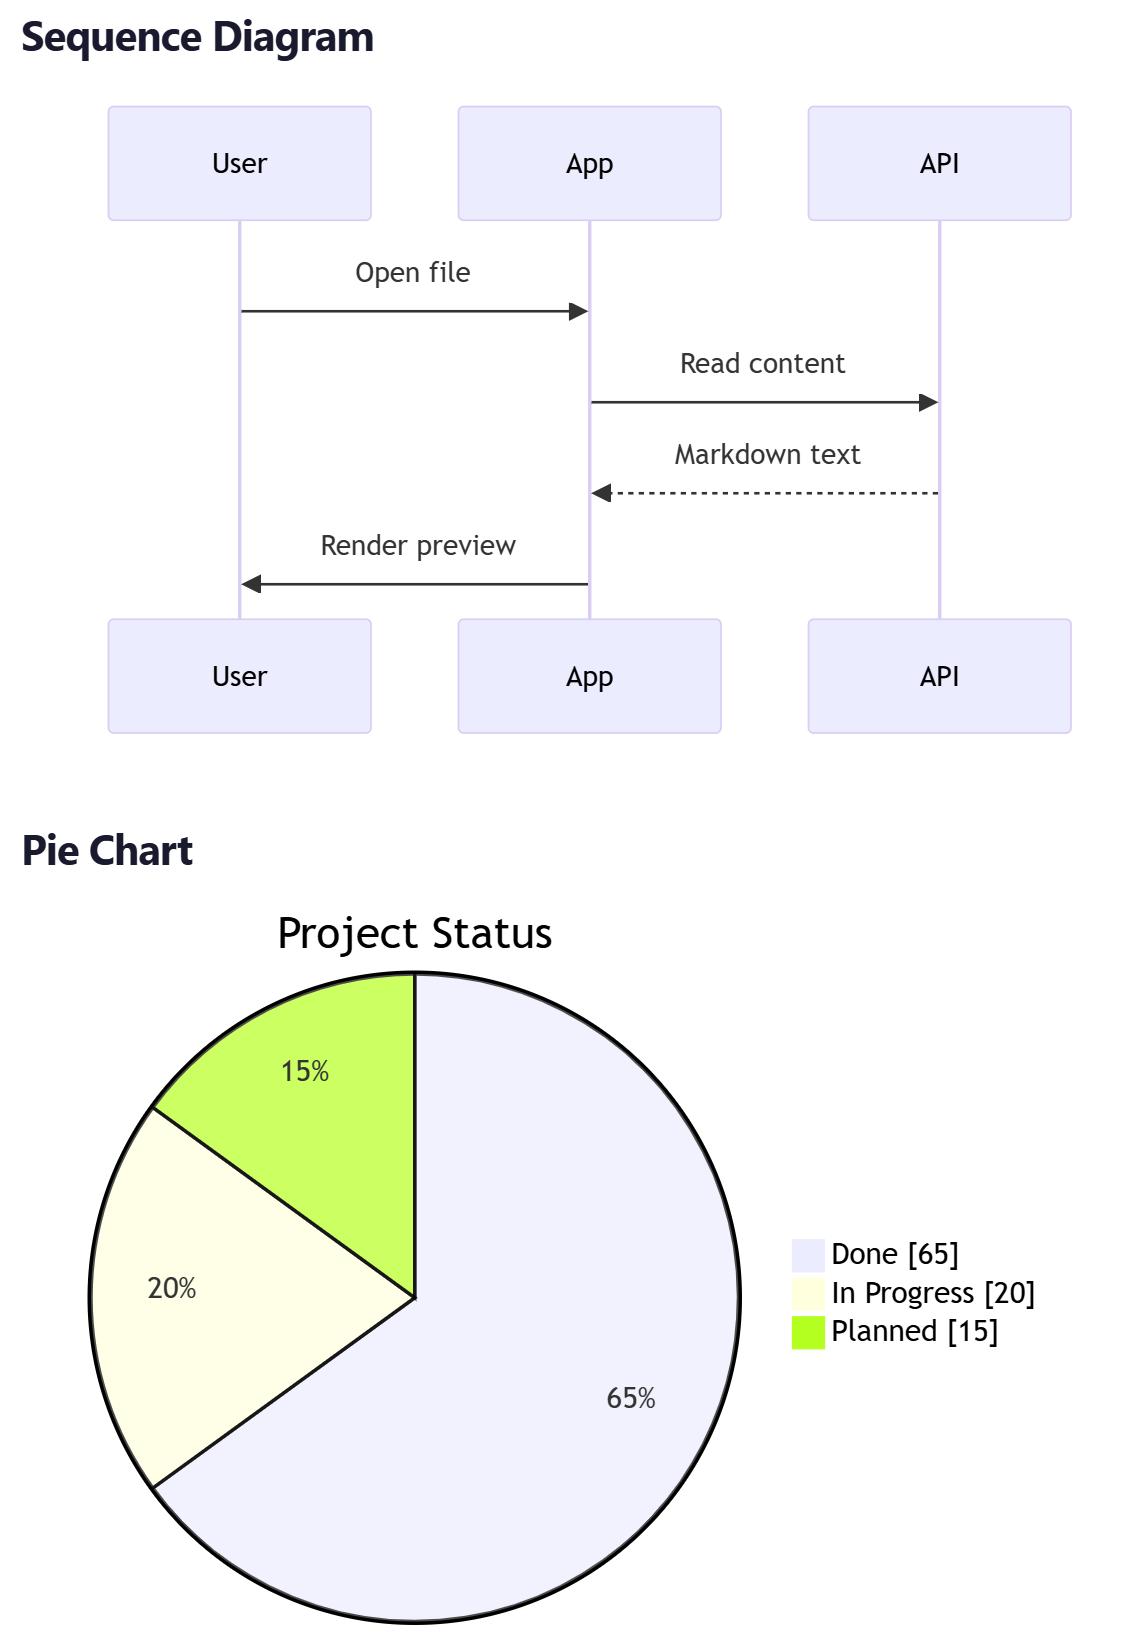The width and height of the screenshot is (1138, 1645).
Task: Click the top App participant box
Action: (589, 163)
